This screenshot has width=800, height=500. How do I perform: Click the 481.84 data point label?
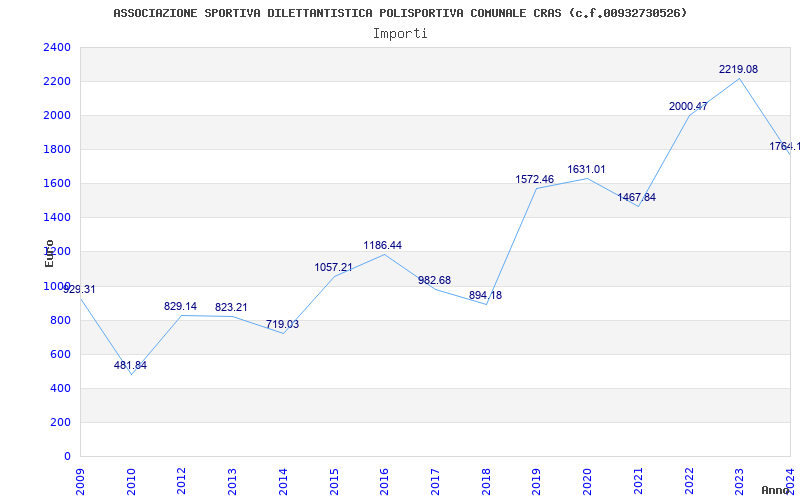[130, 365]
